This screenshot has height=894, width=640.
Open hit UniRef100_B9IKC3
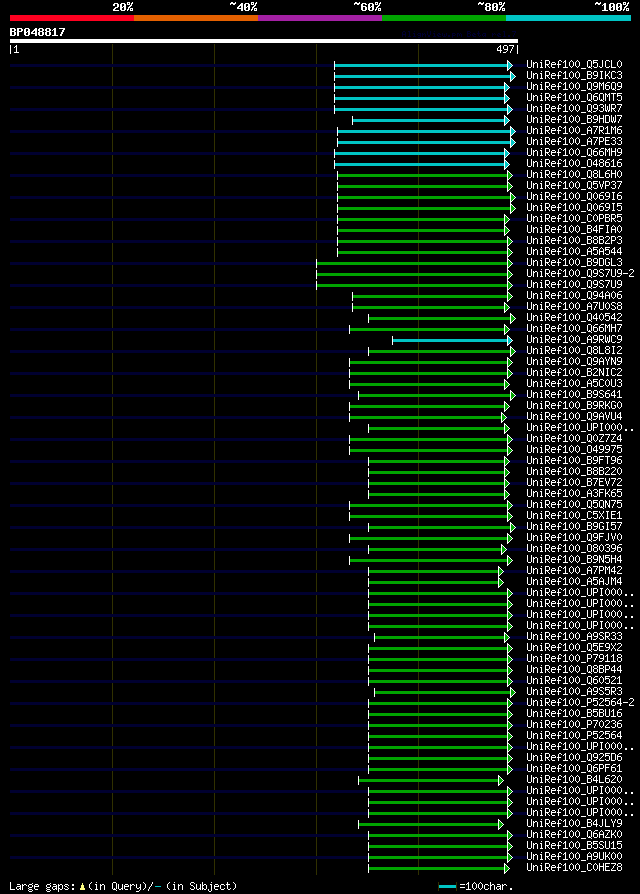click(574, 75)
